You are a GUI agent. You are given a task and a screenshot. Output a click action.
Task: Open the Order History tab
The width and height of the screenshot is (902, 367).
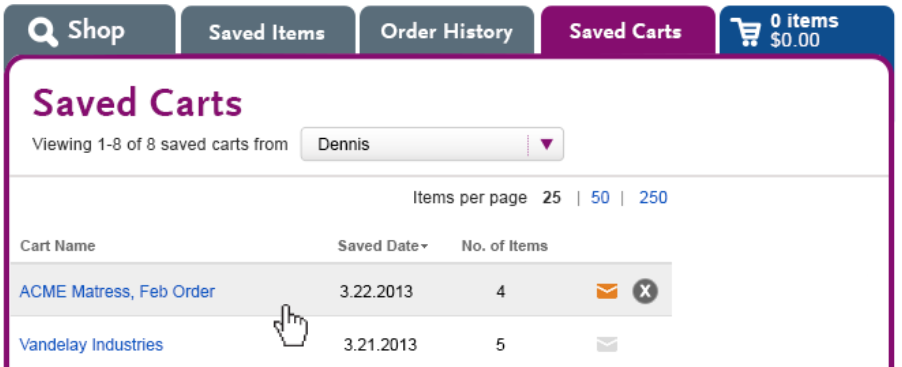point(446,32)
